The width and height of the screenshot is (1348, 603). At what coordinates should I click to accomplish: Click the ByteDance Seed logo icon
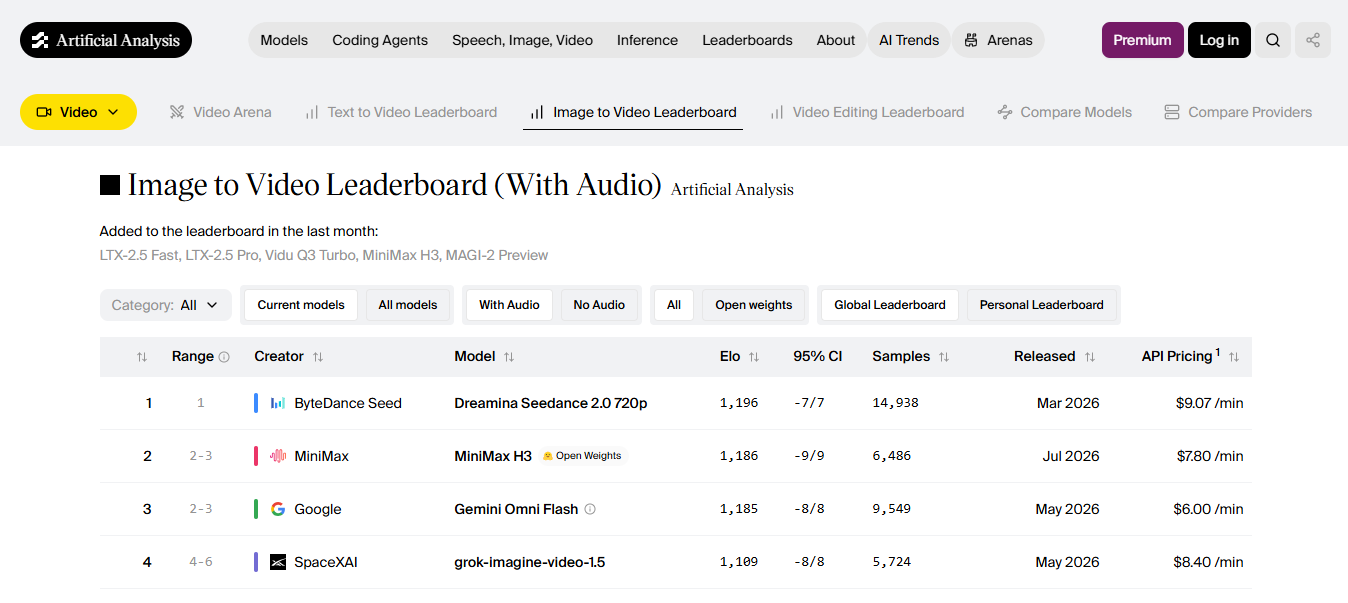(278, 403)
